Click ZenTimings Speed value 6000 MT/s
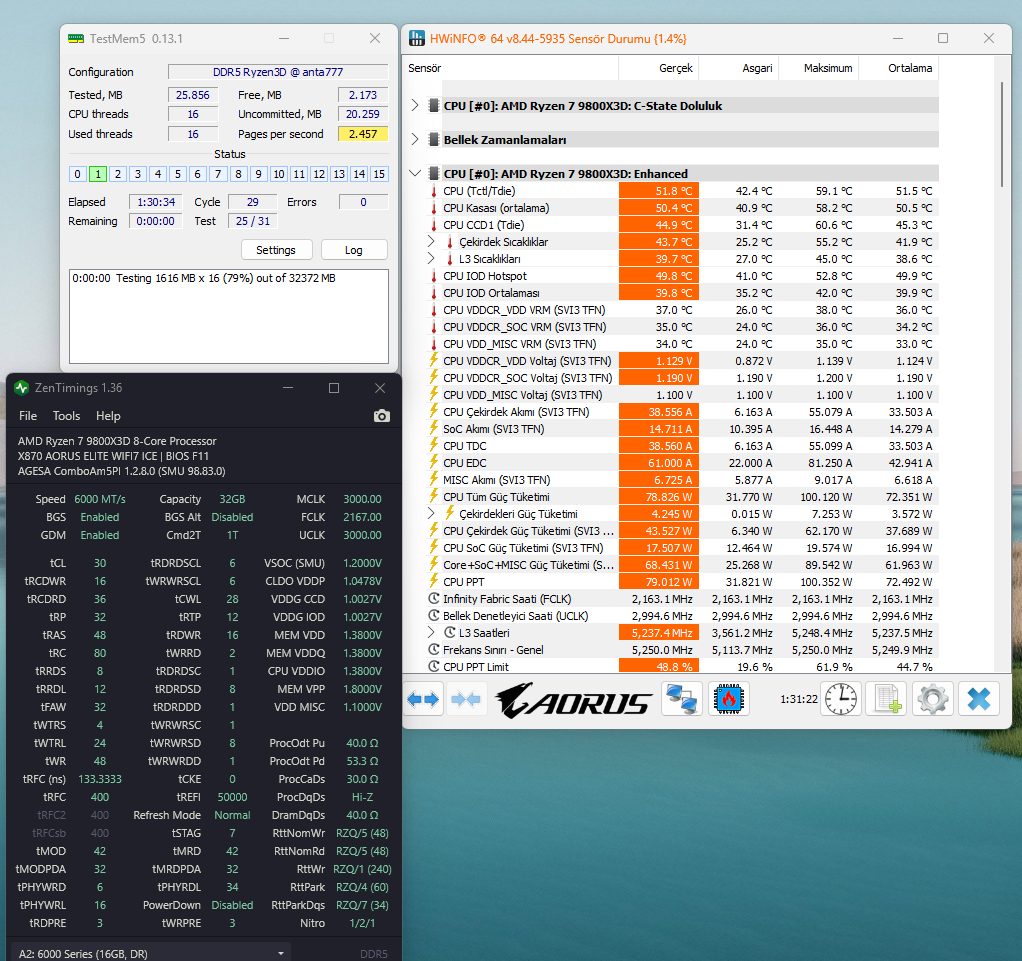Image resolution: width=1022 pixels, height=961 pixels. (x=100, y=499)
